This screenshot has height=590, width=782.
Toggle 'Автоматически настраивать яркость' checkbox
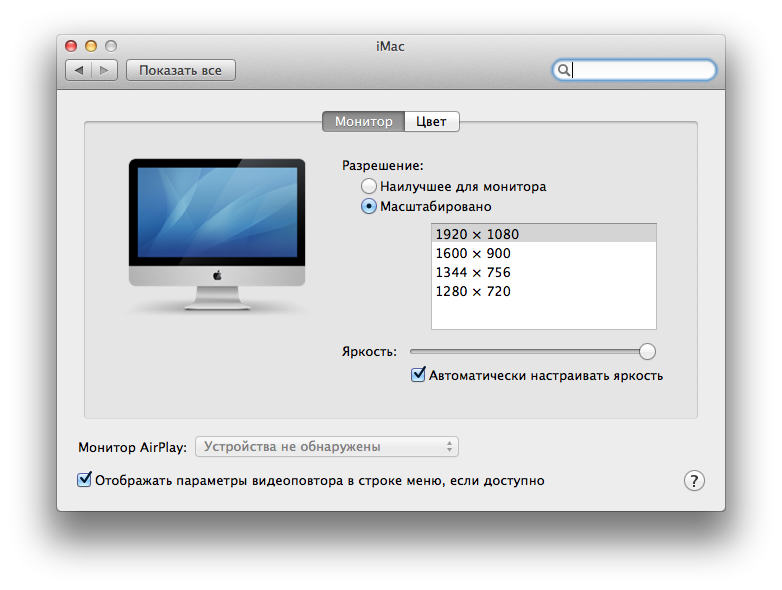click(x=418, y=375)
